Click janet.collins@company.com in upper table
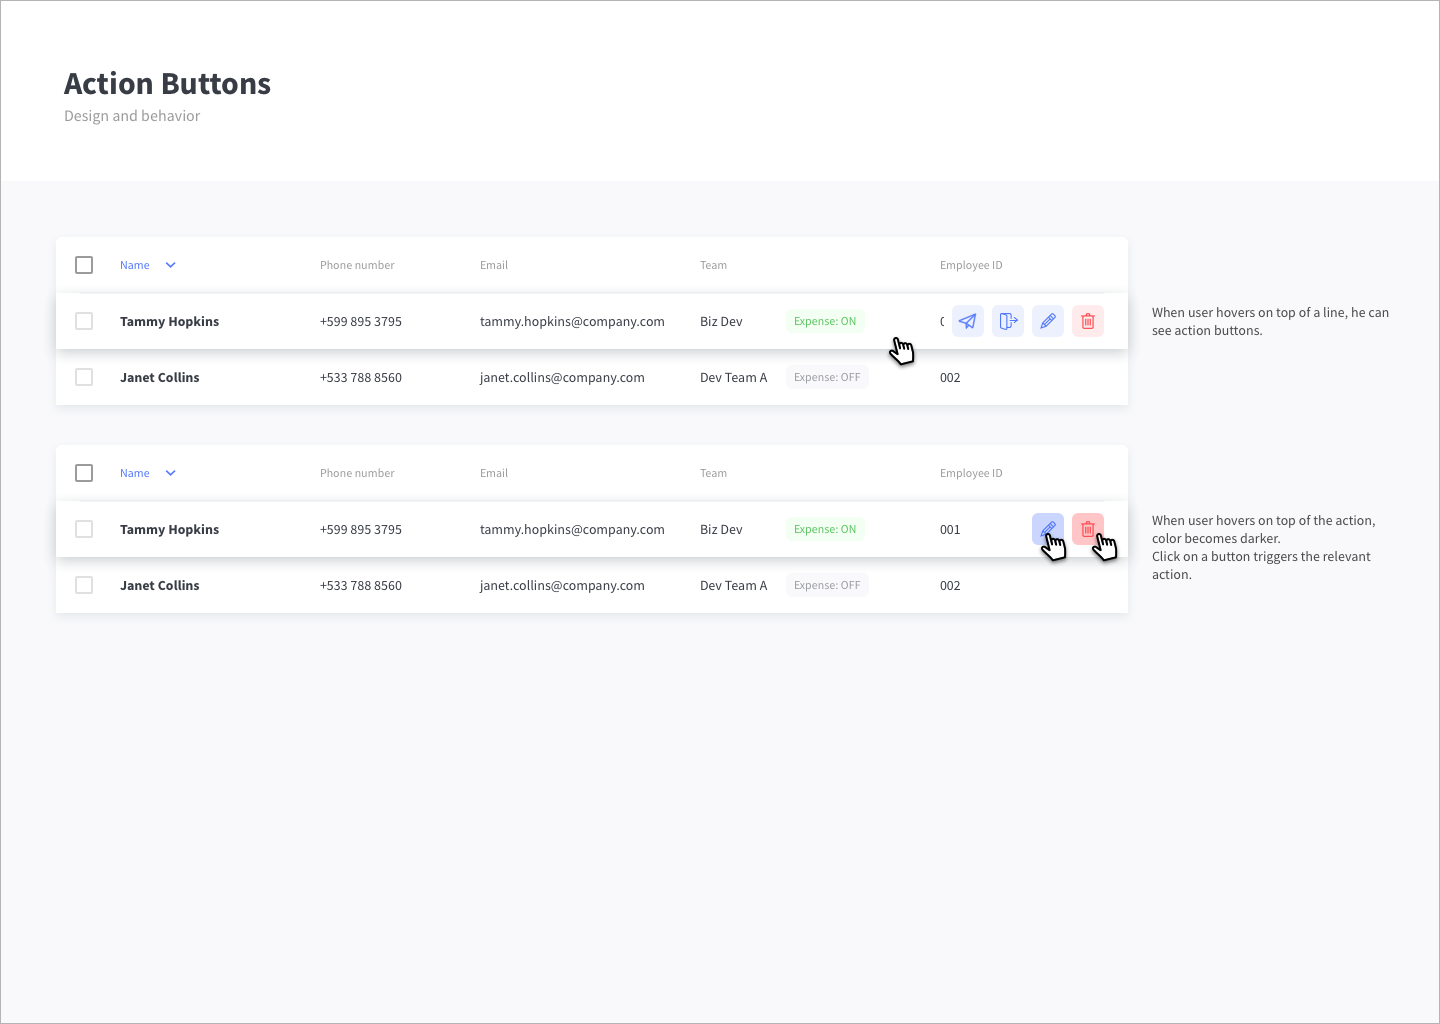The width and height of the screenshot is (1440, 1024). (562, 377)
